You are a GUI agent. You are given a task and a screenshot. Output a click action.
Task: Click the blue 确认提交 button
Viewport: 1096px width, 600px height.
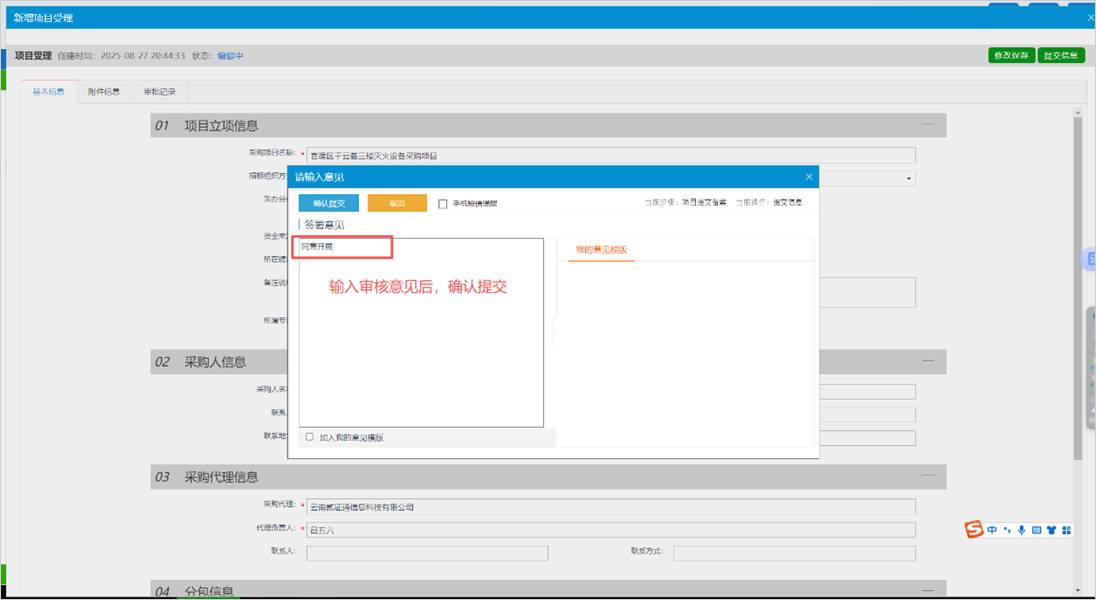pos(329,203)
